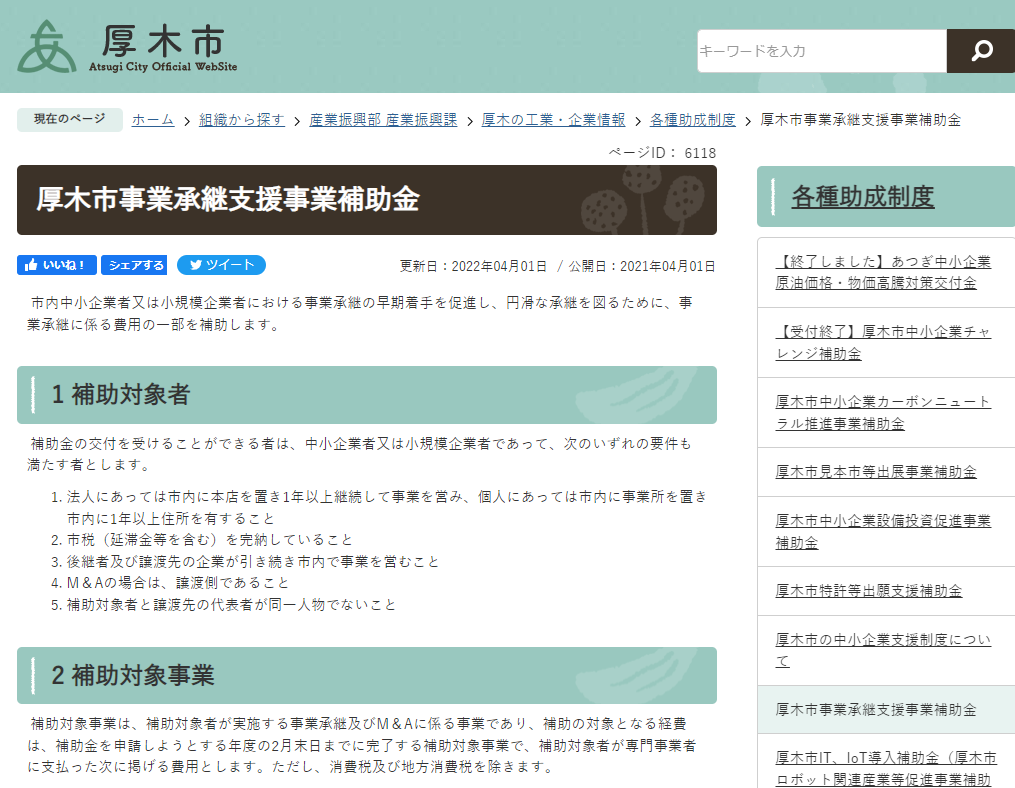Open 厚木市の中小企業支援制度について sidebar link

coord(883,650)
